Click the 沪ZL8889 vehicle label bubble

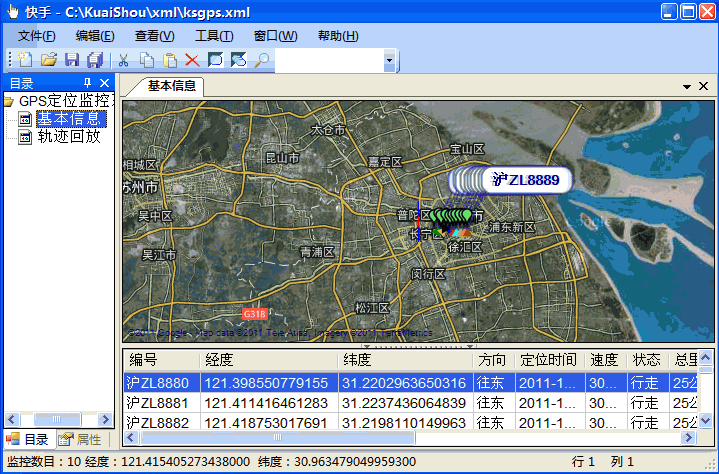[x=526, y=180]
